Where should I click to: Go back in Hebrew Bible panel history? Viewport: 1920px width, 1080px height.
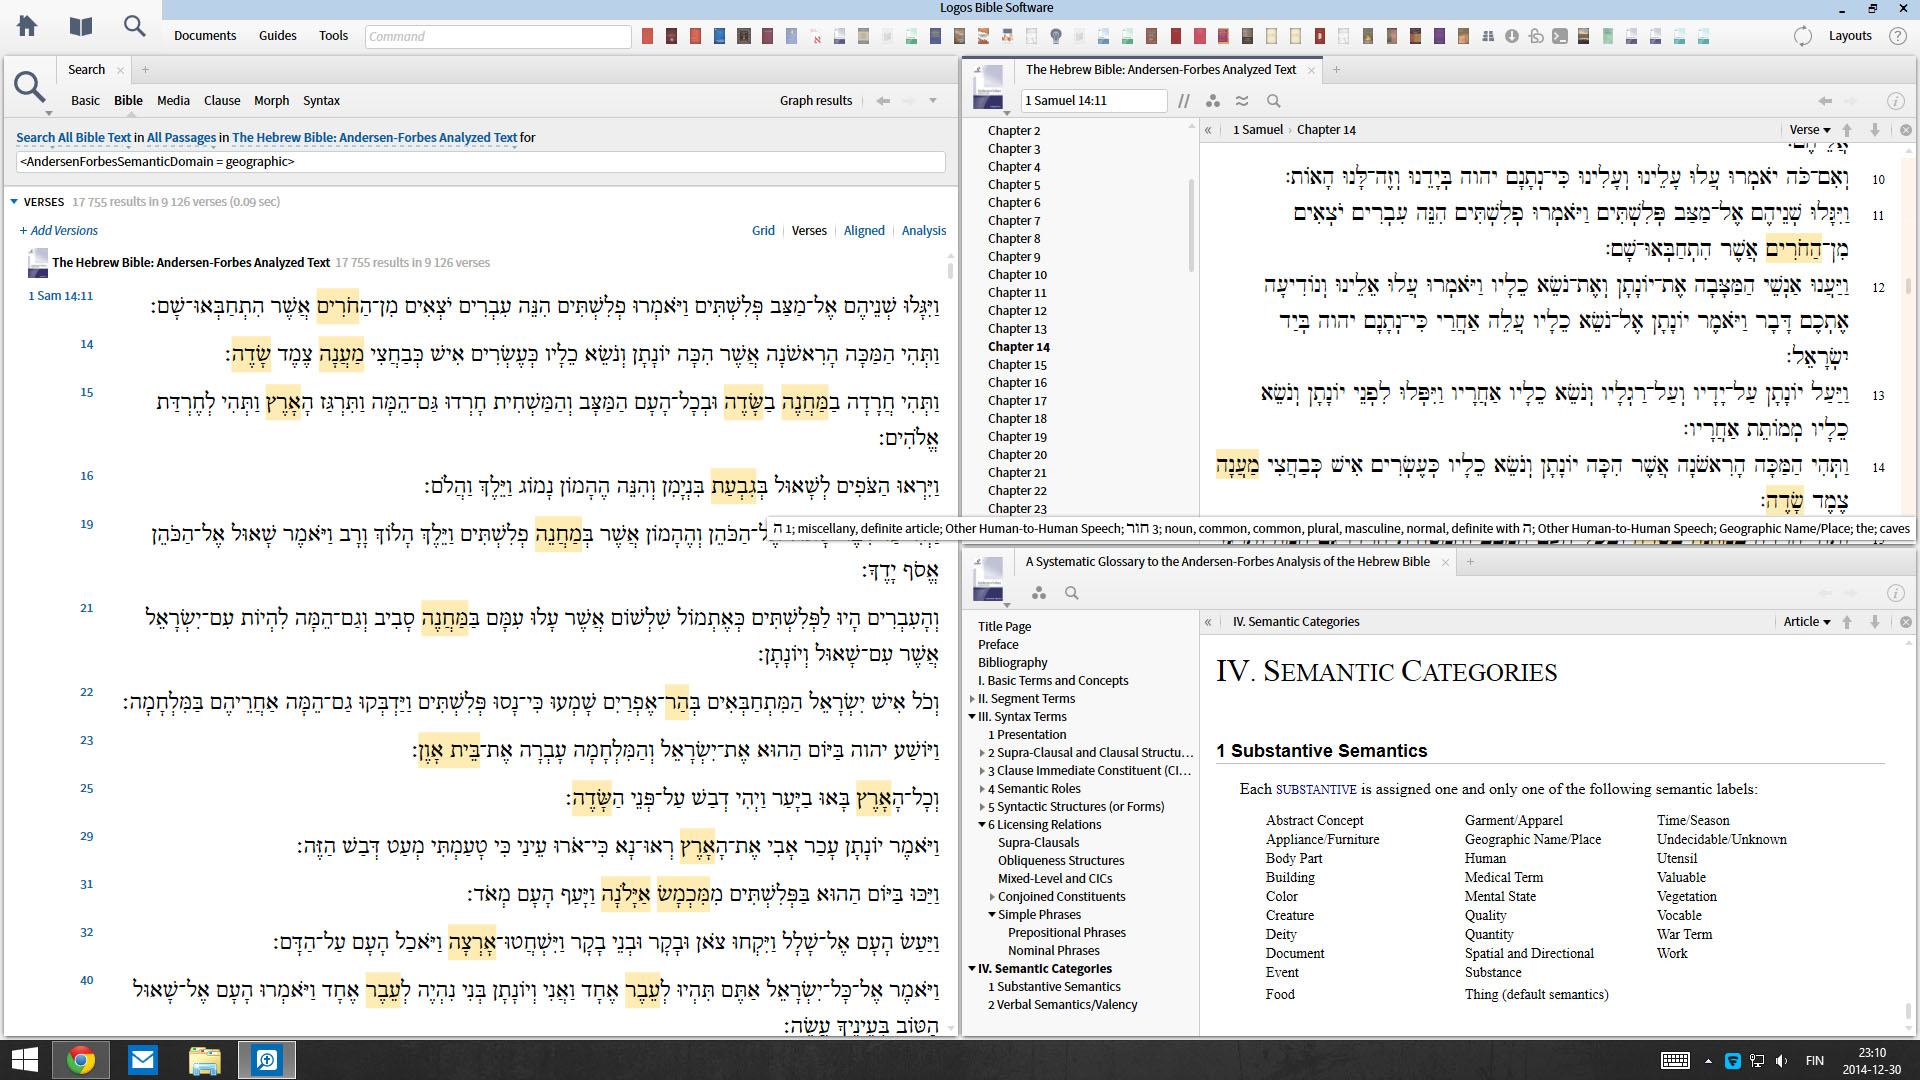pos(1825,101)
